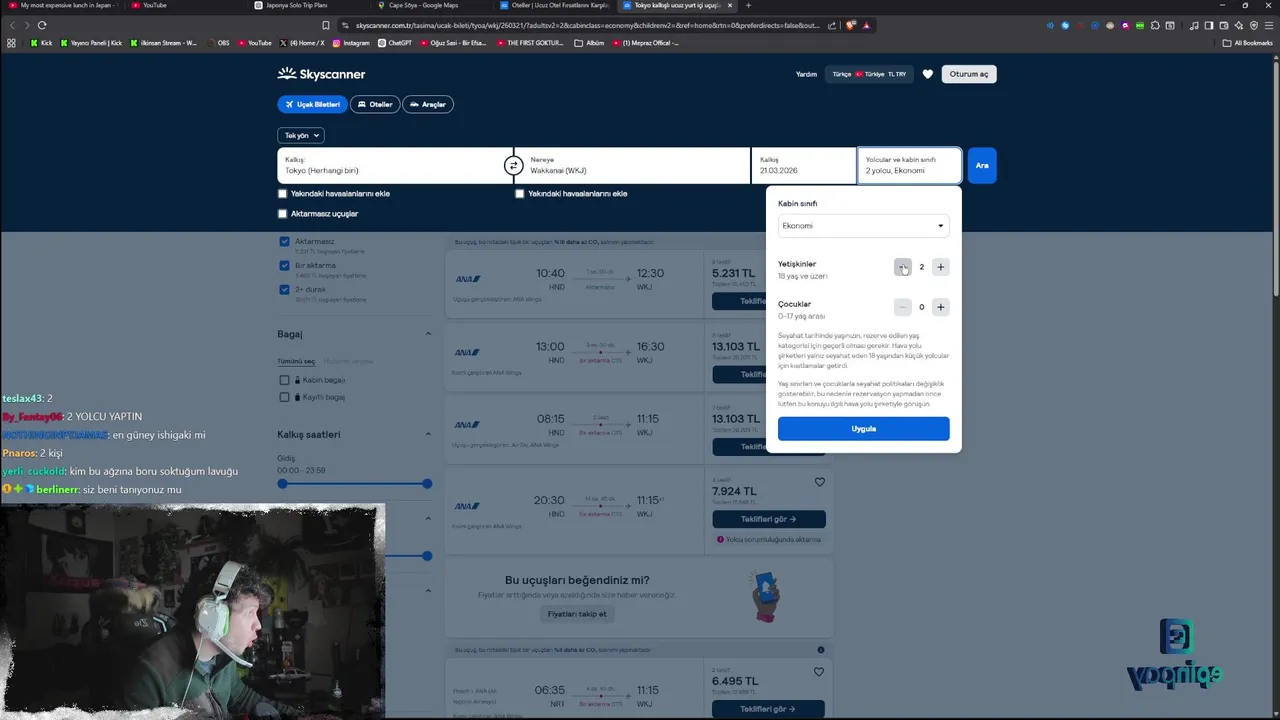
Task: Collapse the Kalkış saatleri filter section
Action: pyautogui.click(x=428, y=434)
